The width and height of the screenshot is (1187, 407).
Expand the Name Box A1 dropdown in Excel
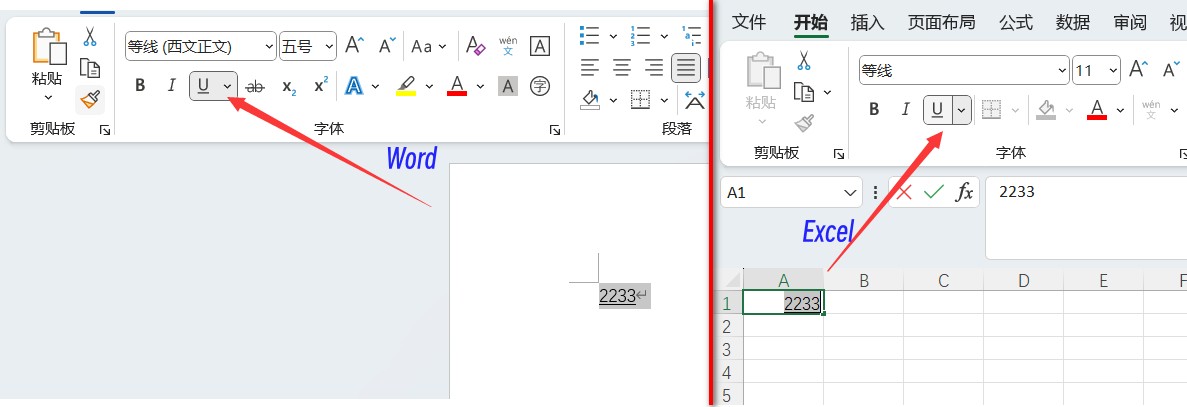[x=849, y=193]
